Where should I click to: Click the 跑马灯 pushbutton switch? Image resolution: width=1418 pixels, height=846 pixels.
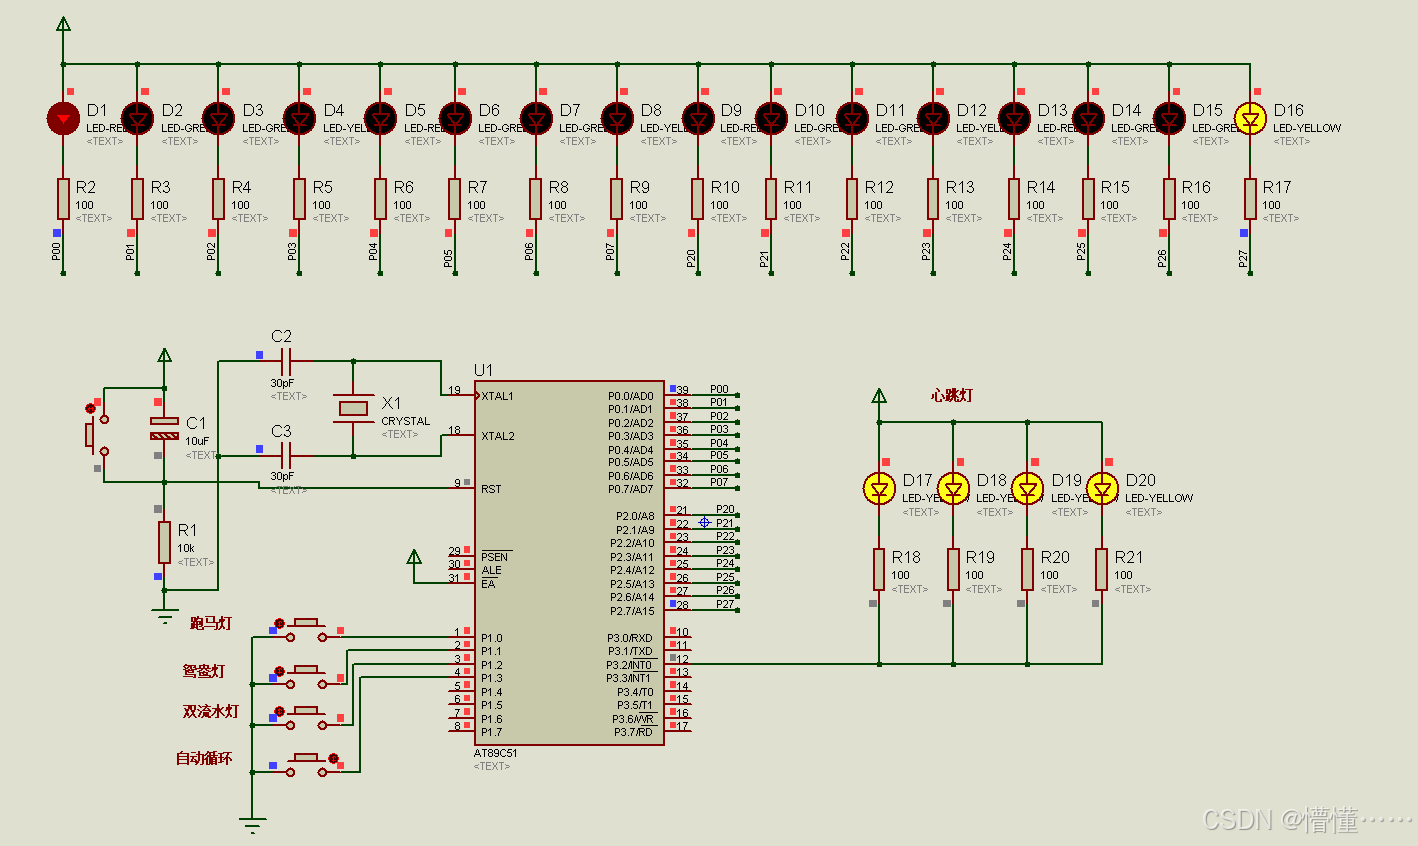click(307, 629)
